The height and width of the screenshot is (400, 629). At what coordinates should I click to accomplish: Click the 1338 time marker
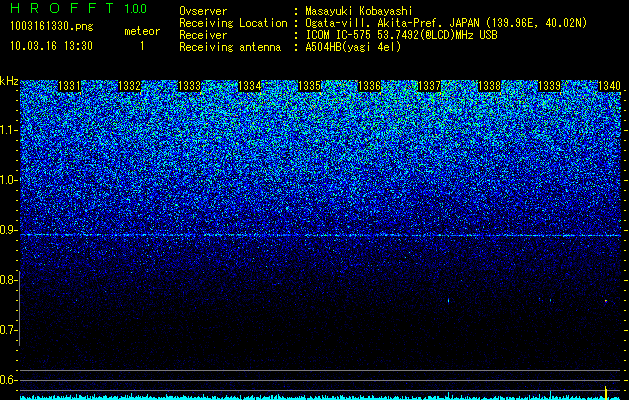tap(489, 86)
